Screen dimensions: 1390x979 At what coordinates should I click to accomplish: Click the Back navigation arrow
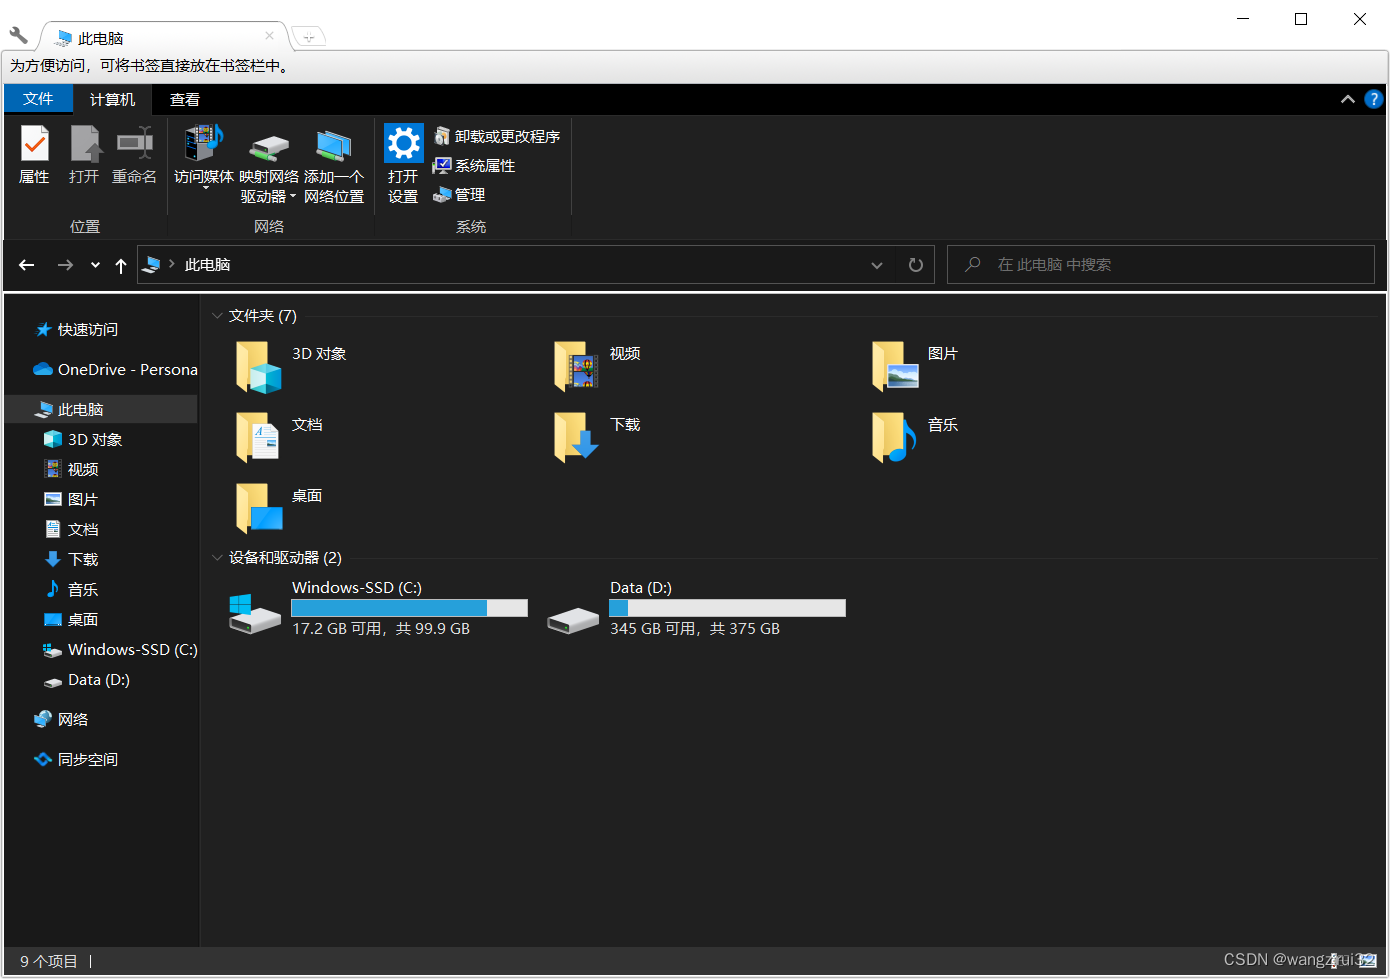click(x=27, y=265)
